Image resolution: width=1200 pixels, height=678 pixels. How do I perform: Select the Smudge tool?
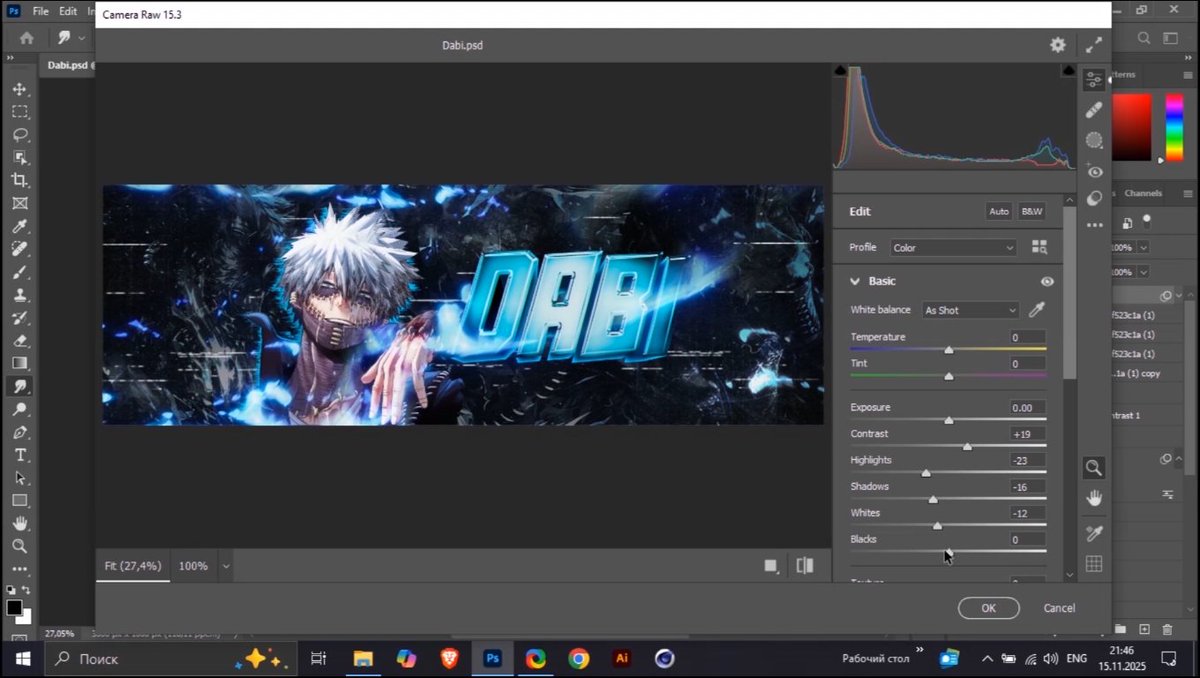tap(20, 386)
